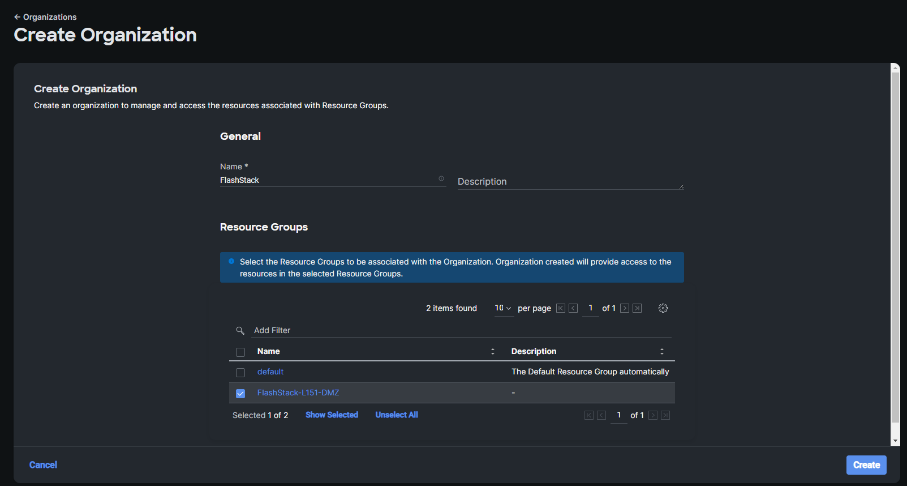Screen dimensions: 907x486
Task: Click the back arrow to Organizations
Action: 17,17
